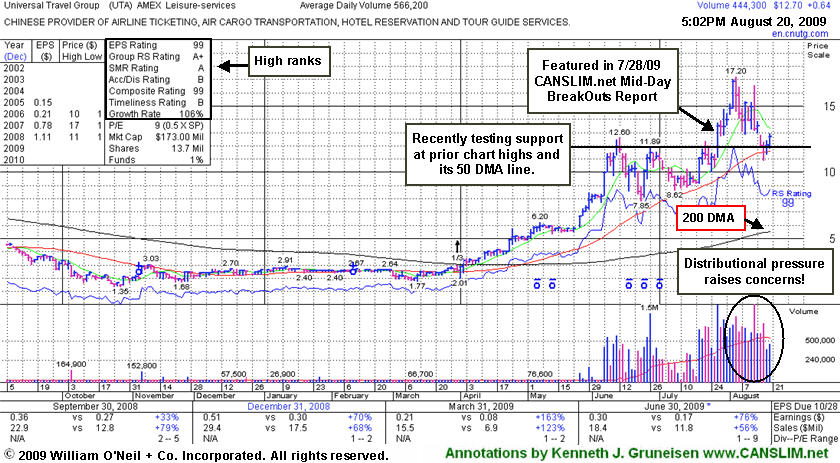
Task: Click the Composite Rating 99 row
Action: (x=156, y=91)
